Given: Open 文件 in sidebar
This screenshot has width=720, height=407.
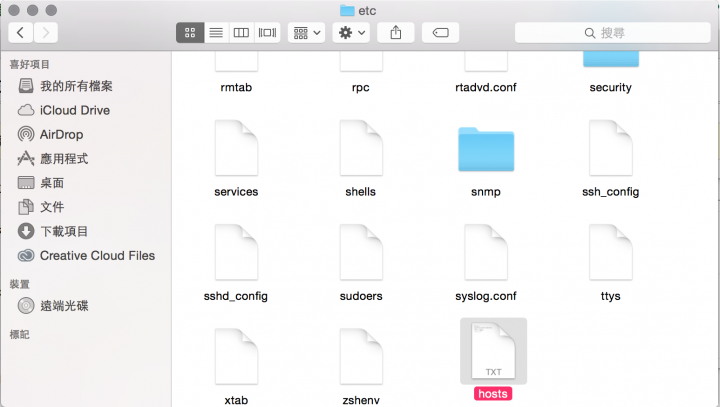Looking at the screenshot, I should 86,207.
